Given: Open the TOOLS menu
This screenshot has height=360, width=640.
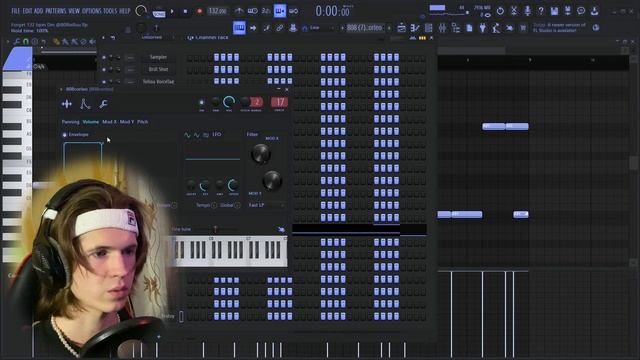Looking at the screenshot, I should (x=110, y=11).
